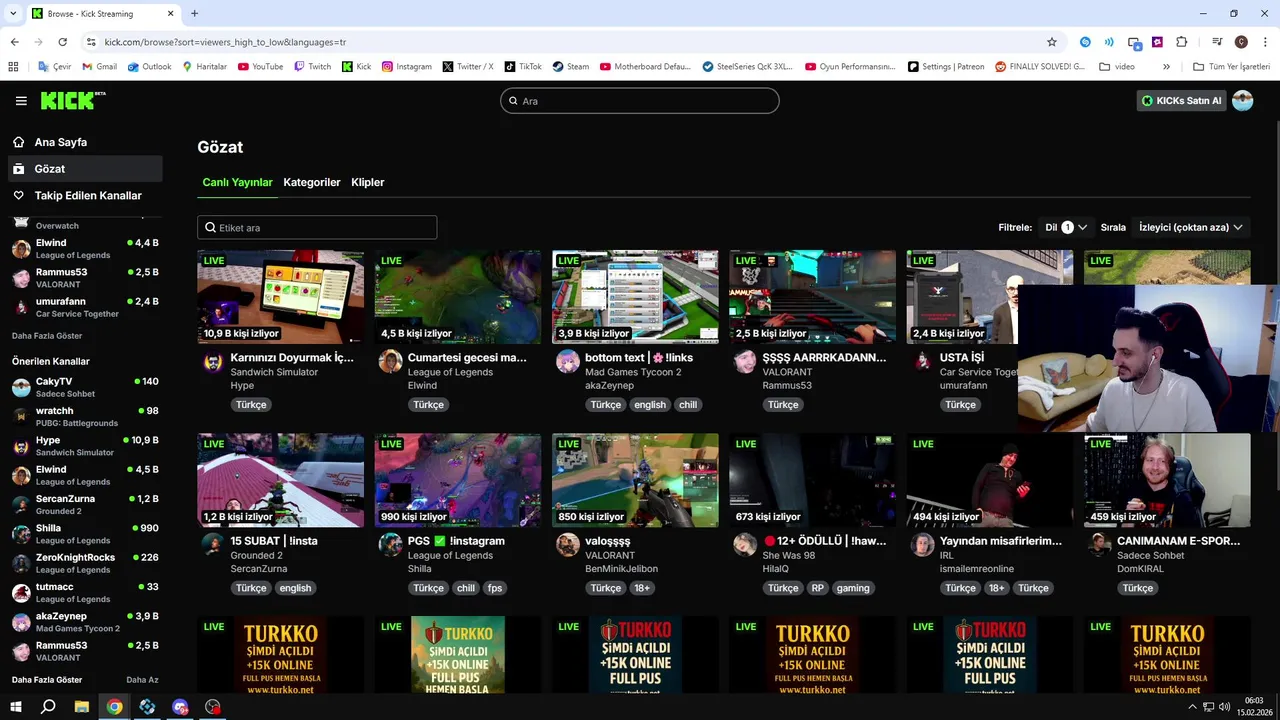The height and width of the screenshot is (720, 1280).
Task: Go to Ana Sayfa in the sidebar
Action: coord(85,142)
